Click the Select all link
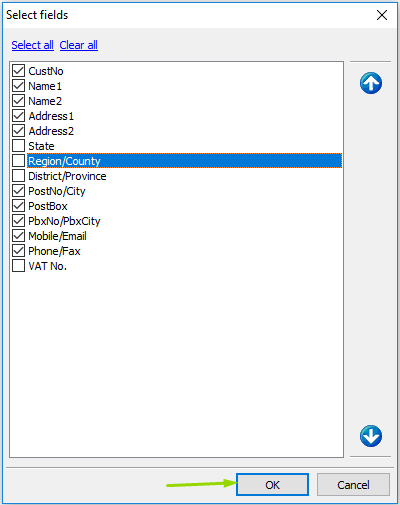The width and height of the screenshot is (400, 505). (x=33, y=45)
